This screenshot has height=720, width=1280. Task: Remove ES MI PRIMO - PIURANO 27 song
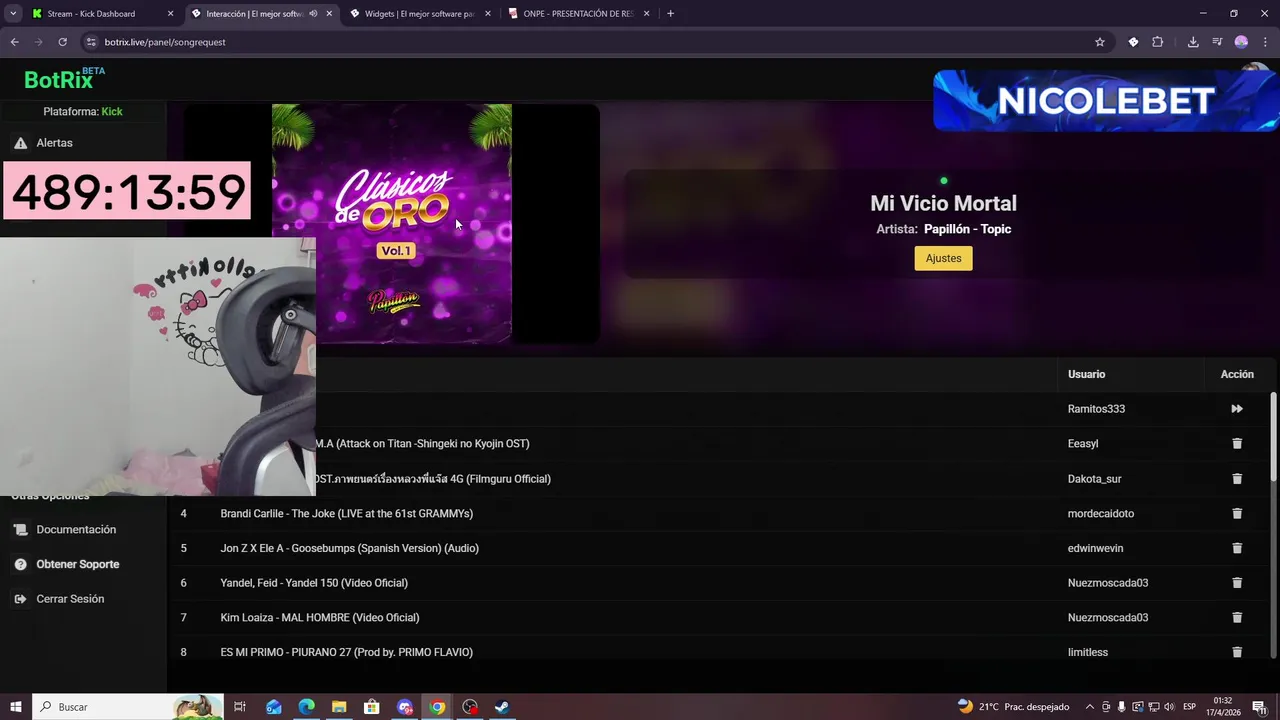[1237, 652]
